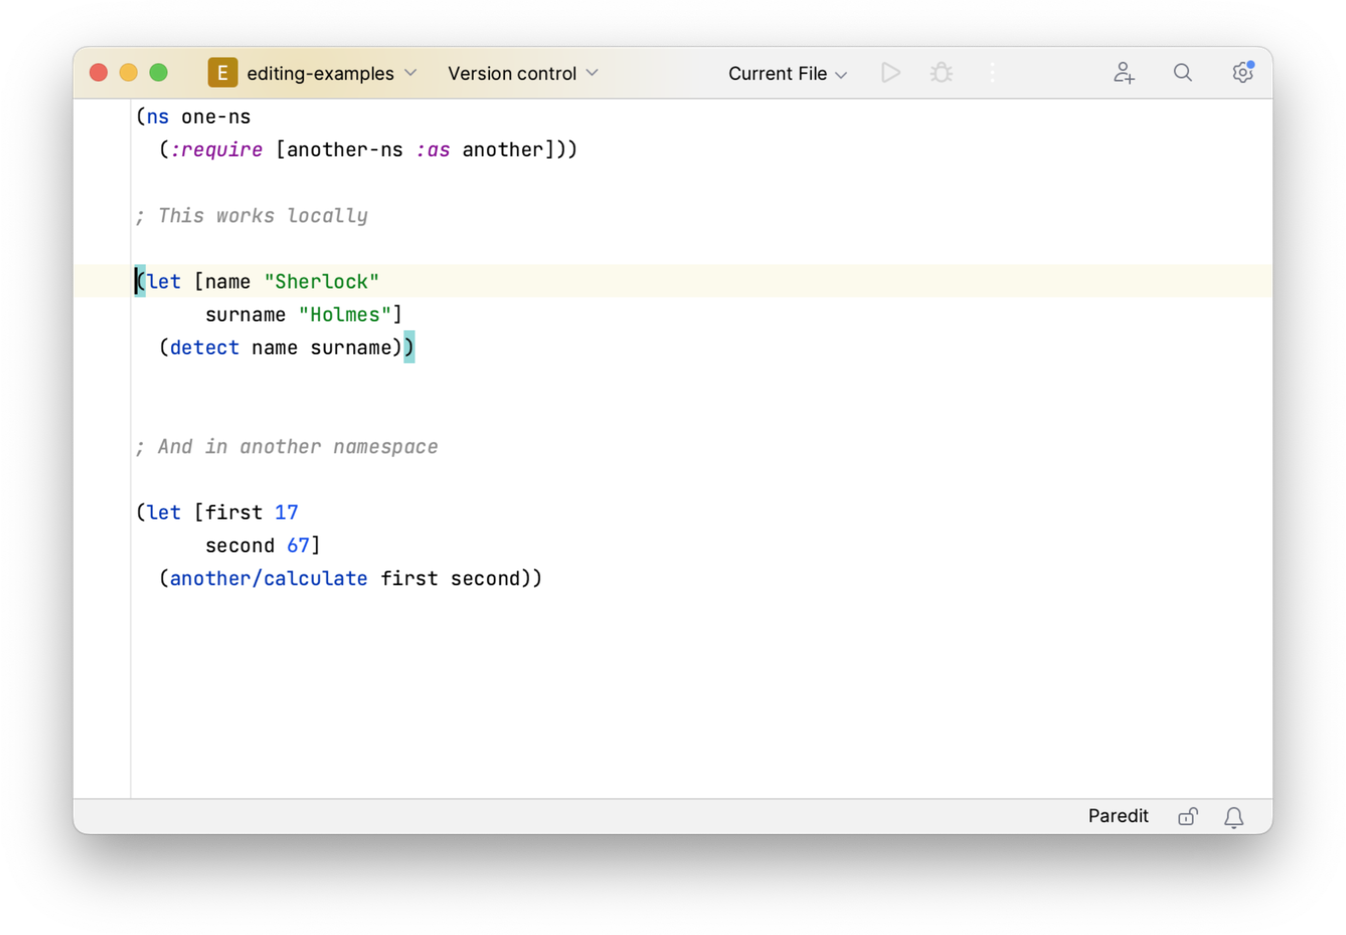Click the editing-examples project icon badge
Viewport: 1346px width, 935px height.
[x=222, y=73]
